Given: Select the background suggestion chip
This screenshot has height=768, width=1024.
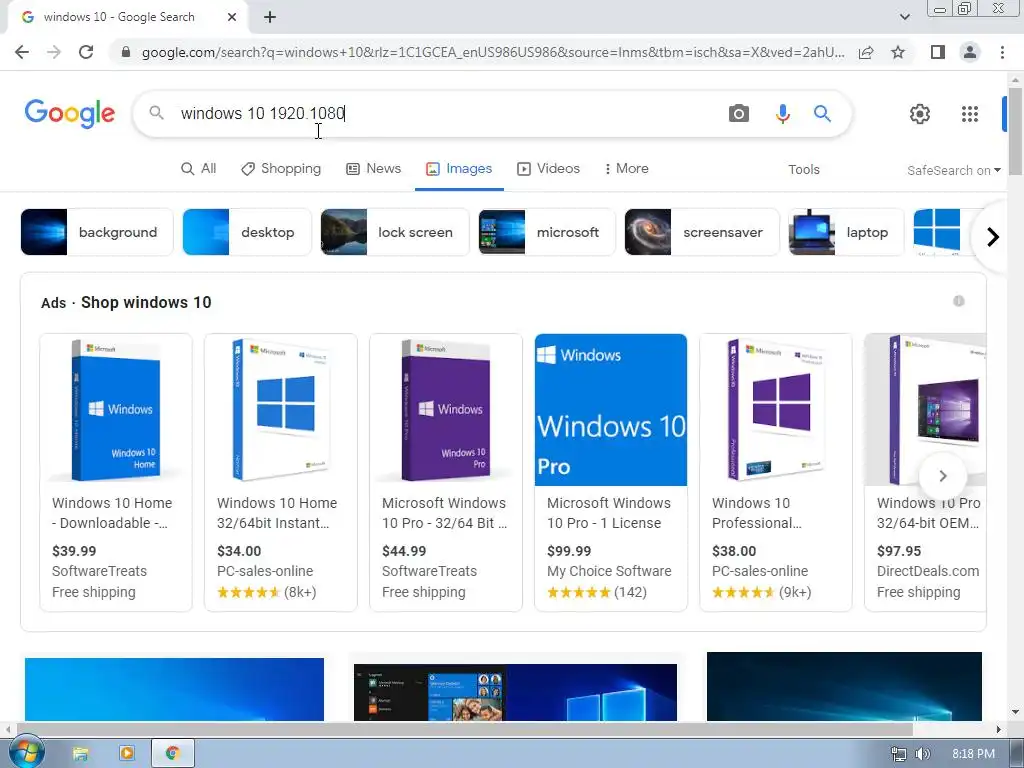Looking at the screenshot, I should [97, 232].
